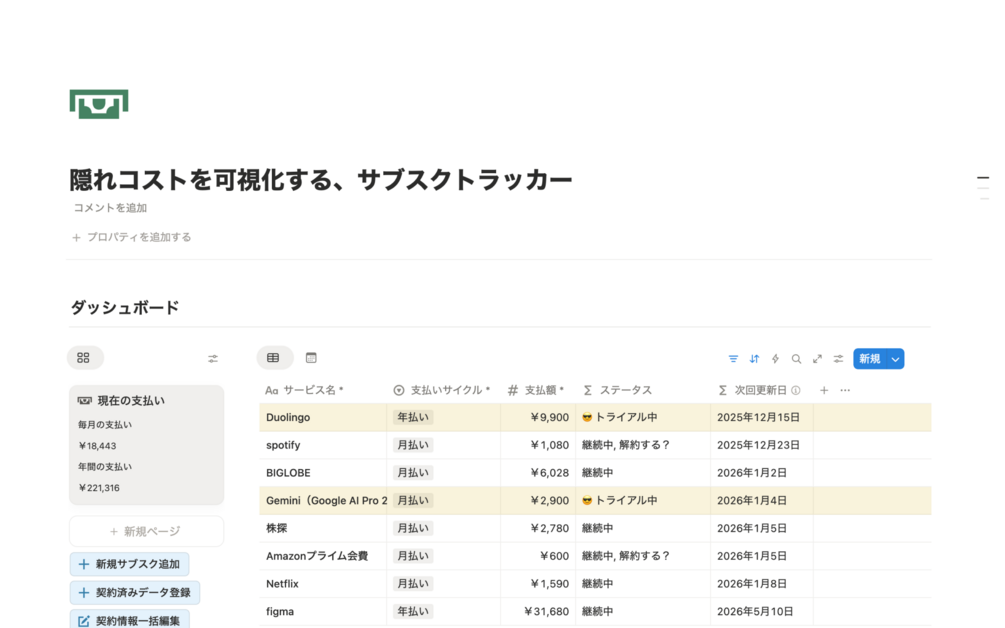Image resolution: width=1005 pixels, height=628 pixels.
Task: Select the table view tab
Action: click(x=274, y=358)
